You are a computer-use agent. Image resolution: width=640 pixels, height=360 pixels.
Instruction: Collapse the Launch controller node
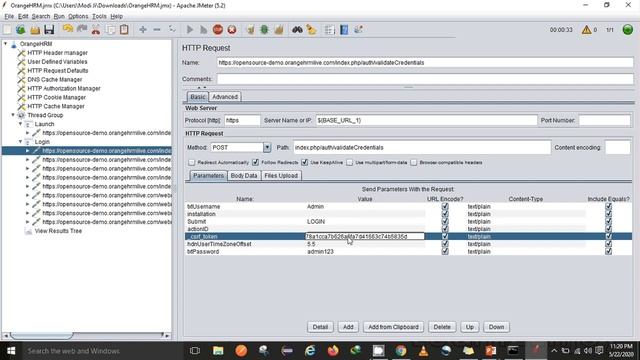click(20, 124)
